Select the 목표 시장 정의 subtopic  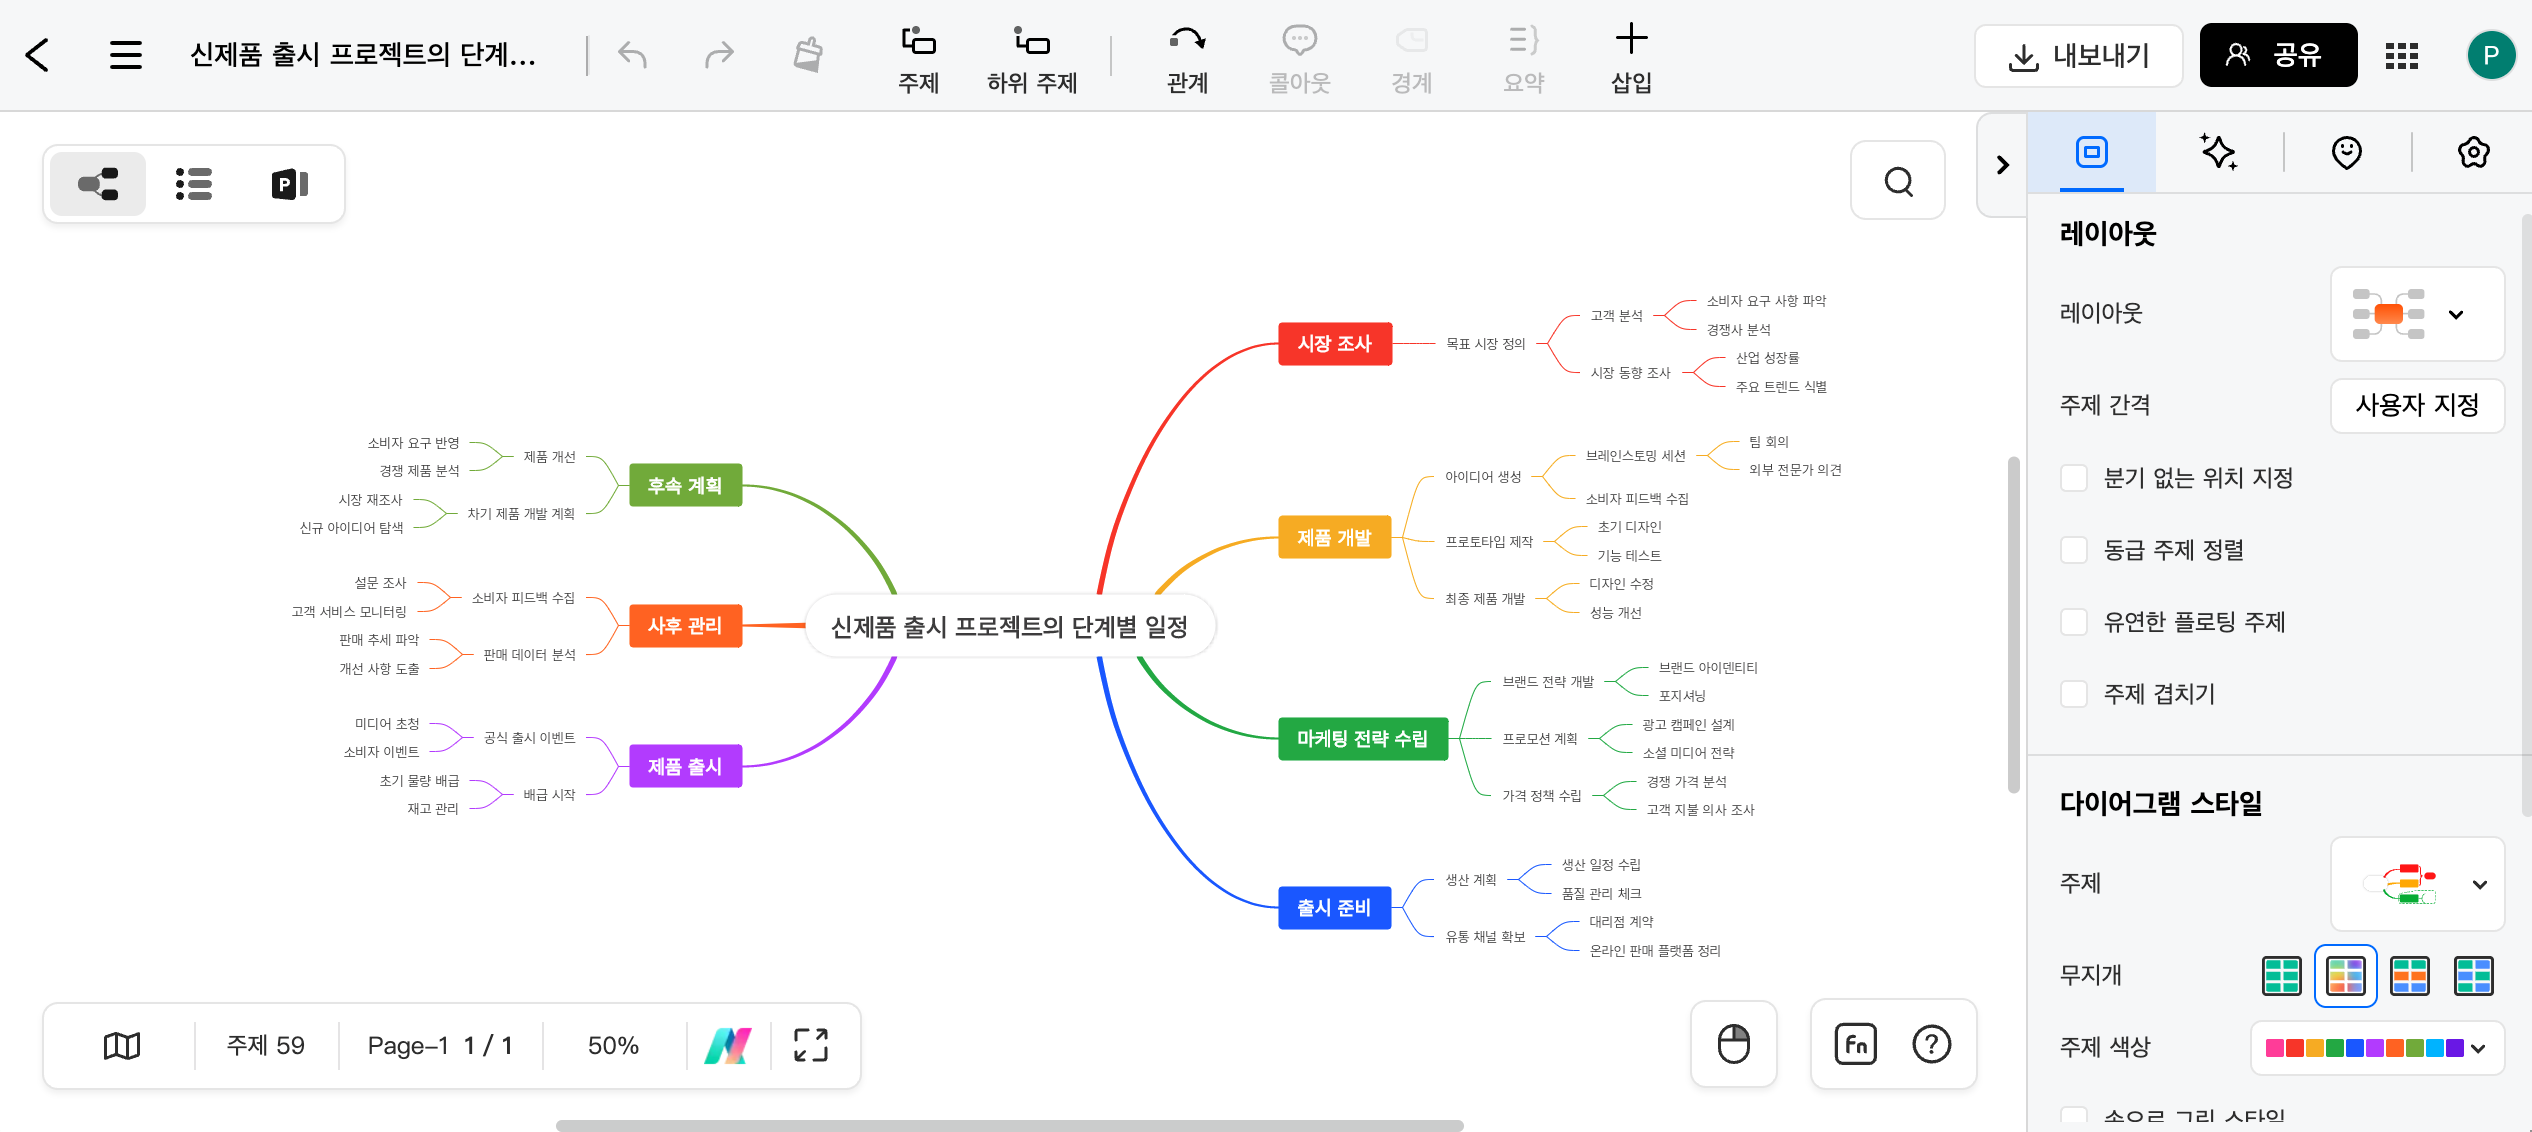click(x=1485, y=344)
